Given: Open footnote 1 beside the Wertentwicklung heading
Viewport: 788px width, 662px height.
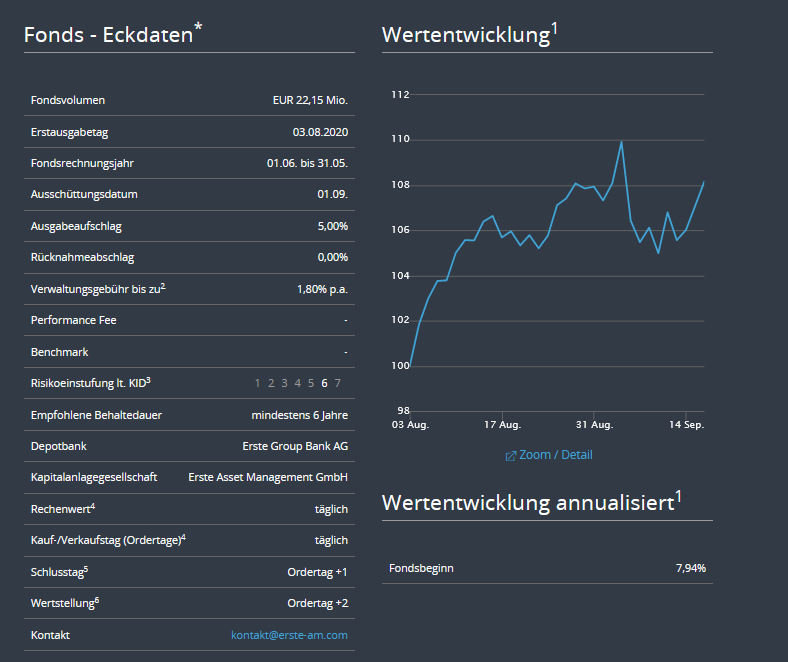Looking at the screenshot, I should click(x=555, y=28).
